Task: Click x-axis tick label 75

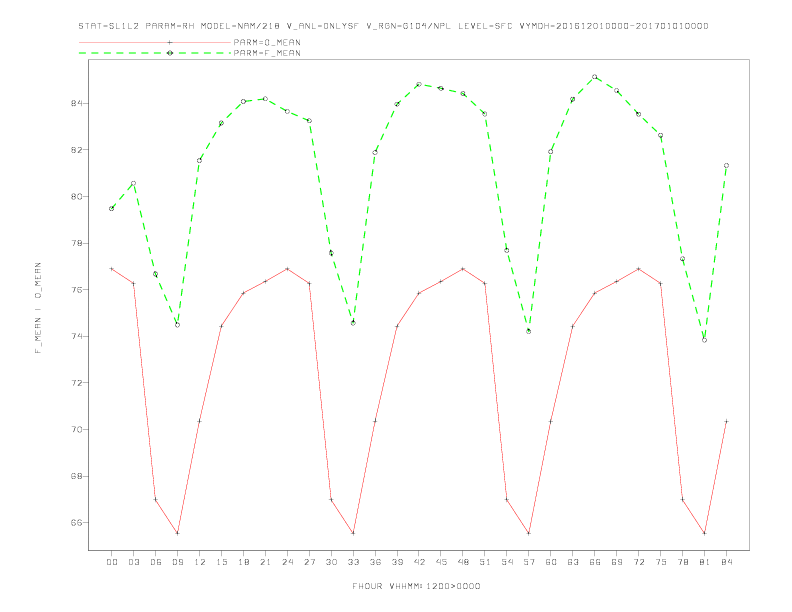Action: coord(661,562)
